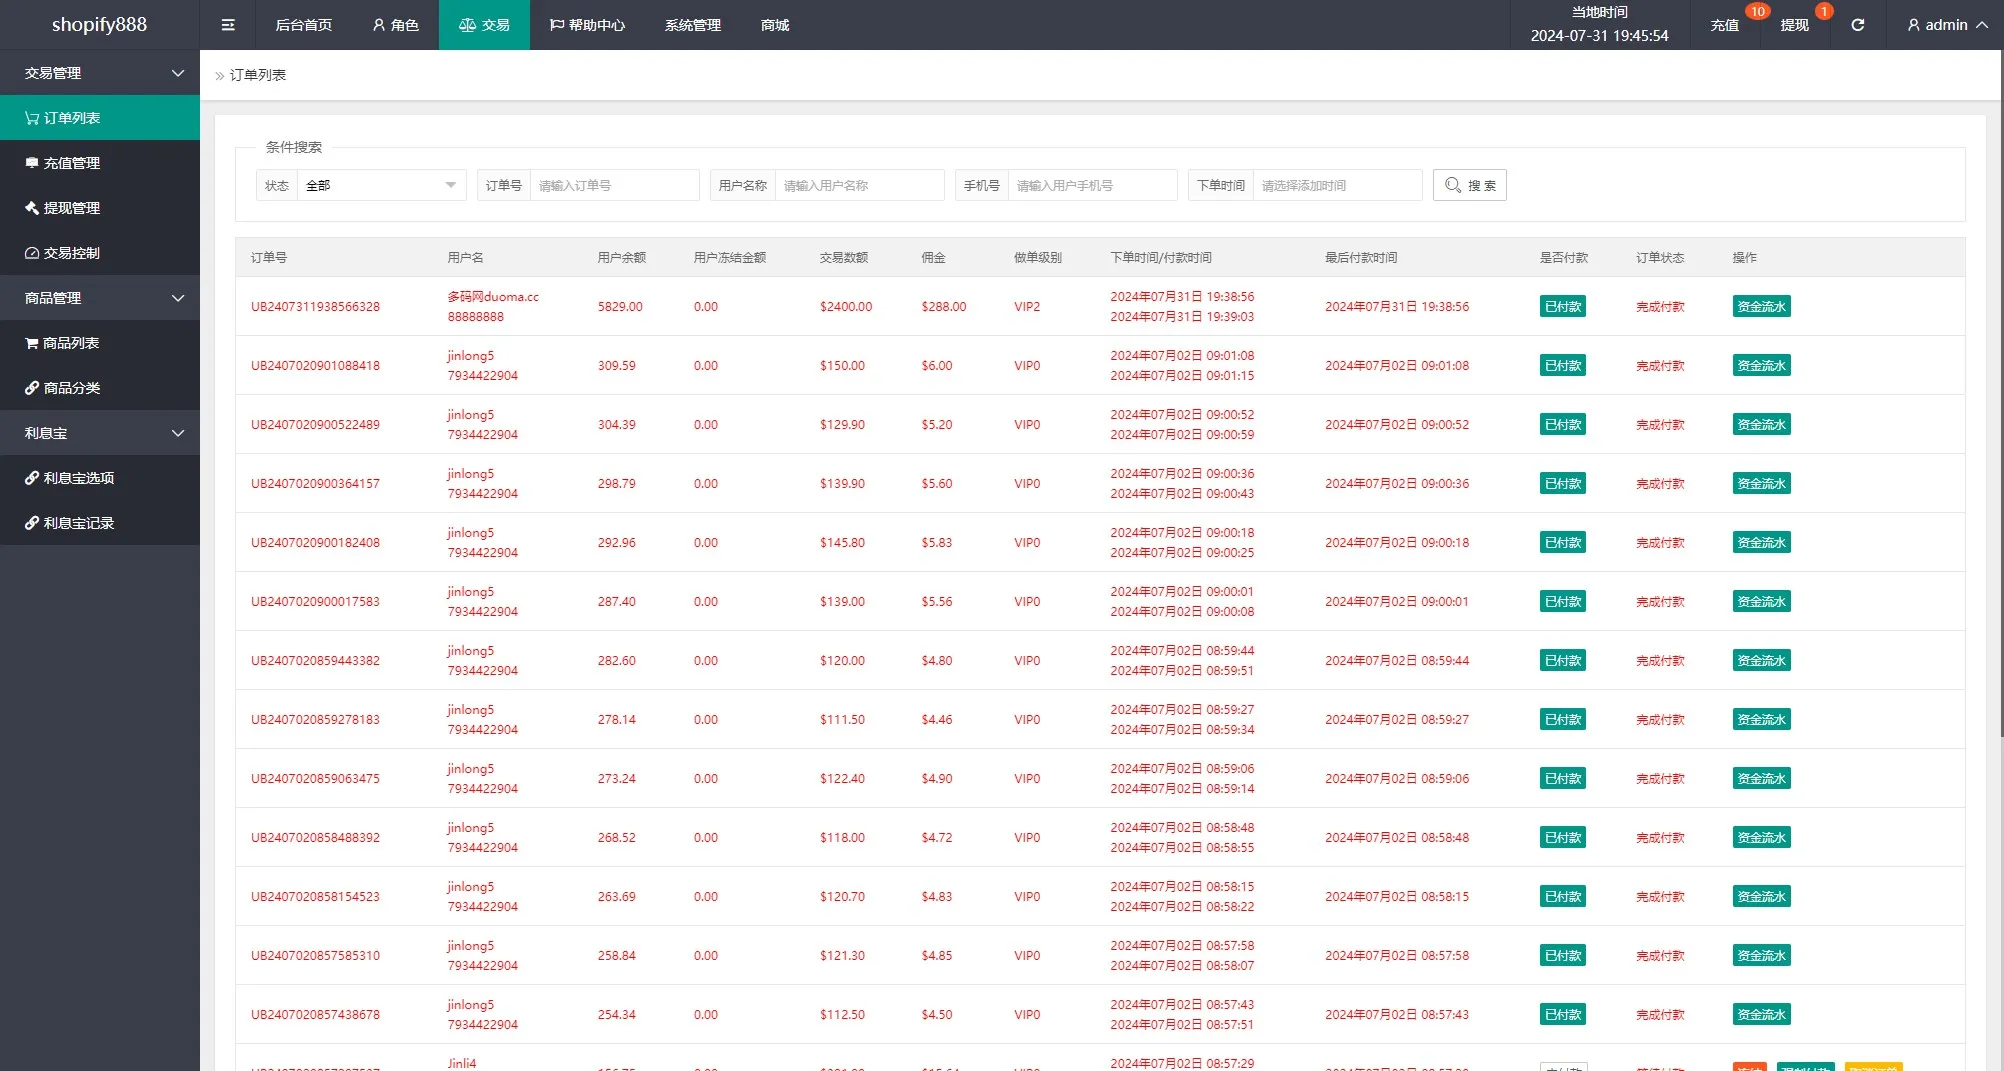Viewport: 2004px width, 1071px height.
Task: Click order number UB2407020858154523
Action: [315, 897]
